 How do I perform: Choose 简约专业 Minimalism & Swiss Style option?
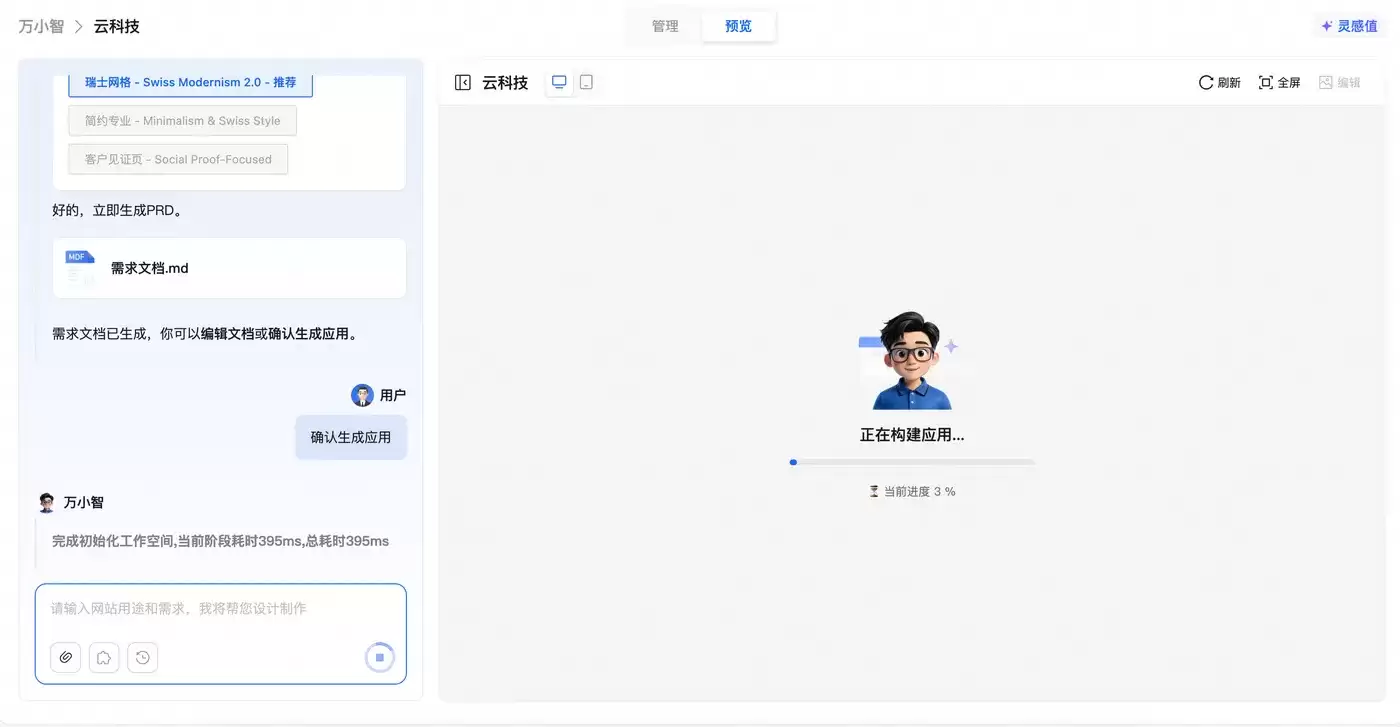pos(182,121)
